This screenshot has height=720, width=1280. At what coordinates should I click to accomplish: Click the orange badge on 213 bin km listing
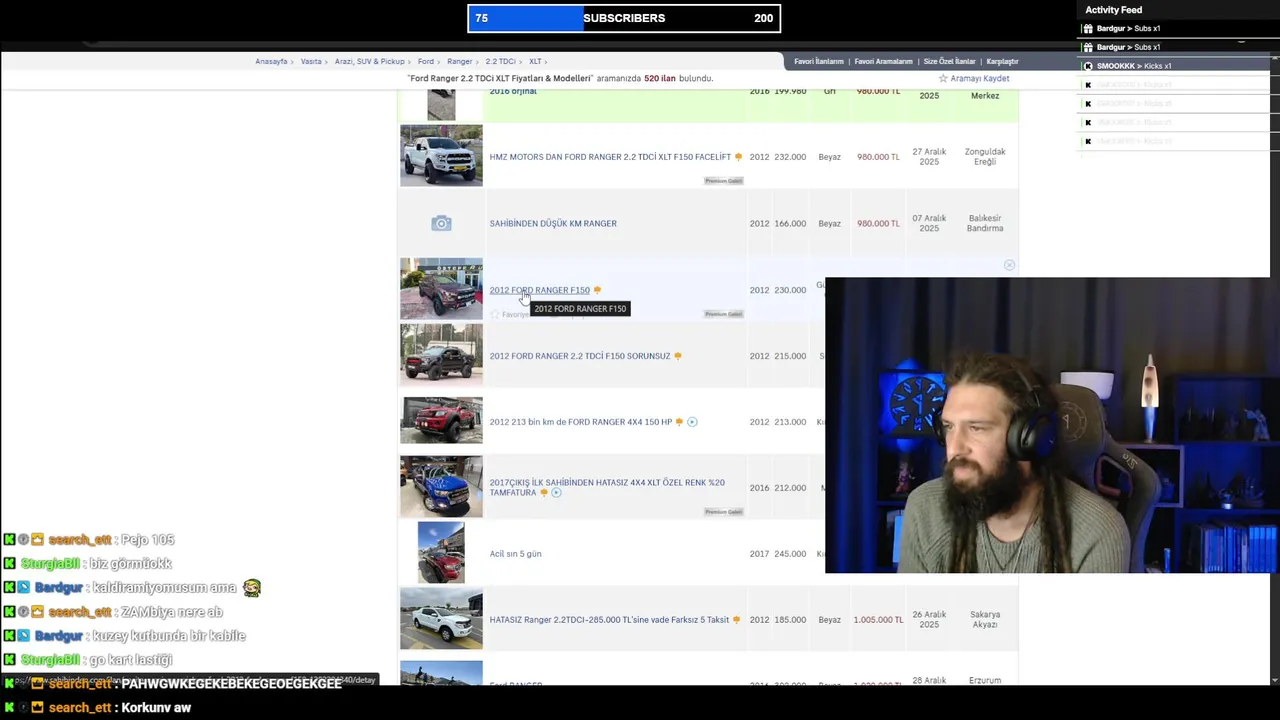coord(679,422)
